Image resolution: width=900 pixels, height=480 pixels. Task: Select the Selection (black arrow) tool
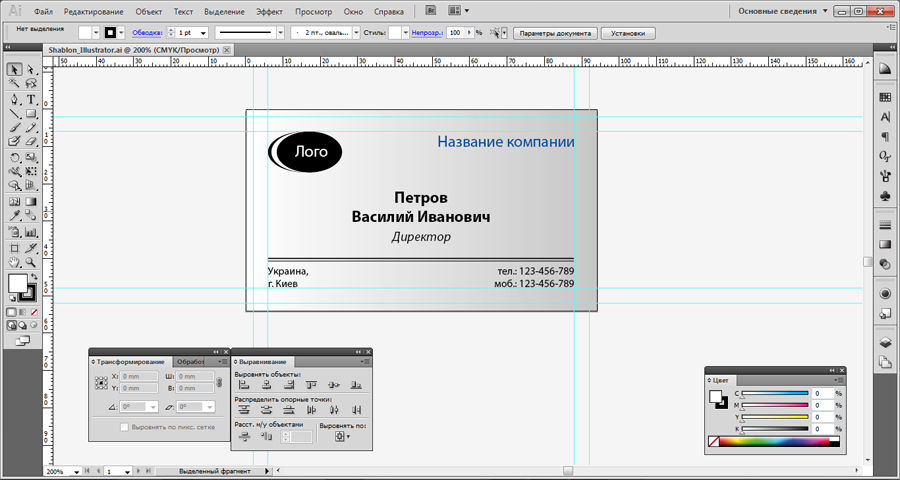point(14,69)
